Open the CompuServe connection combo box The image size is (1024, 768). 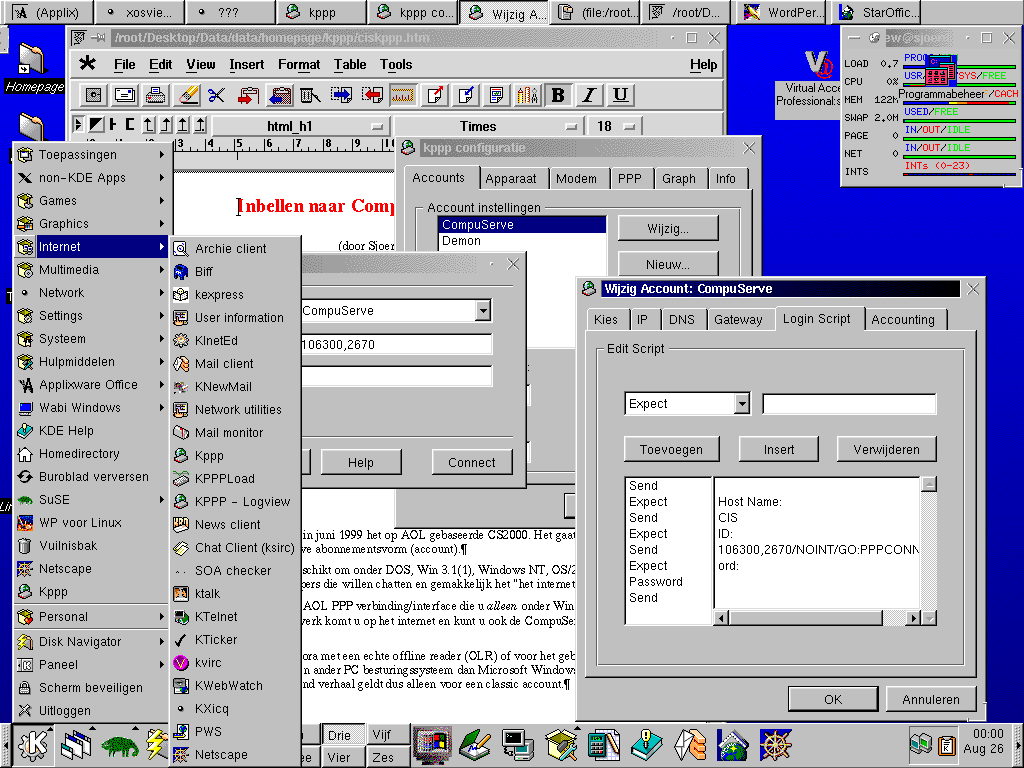(x=483, y=311)
